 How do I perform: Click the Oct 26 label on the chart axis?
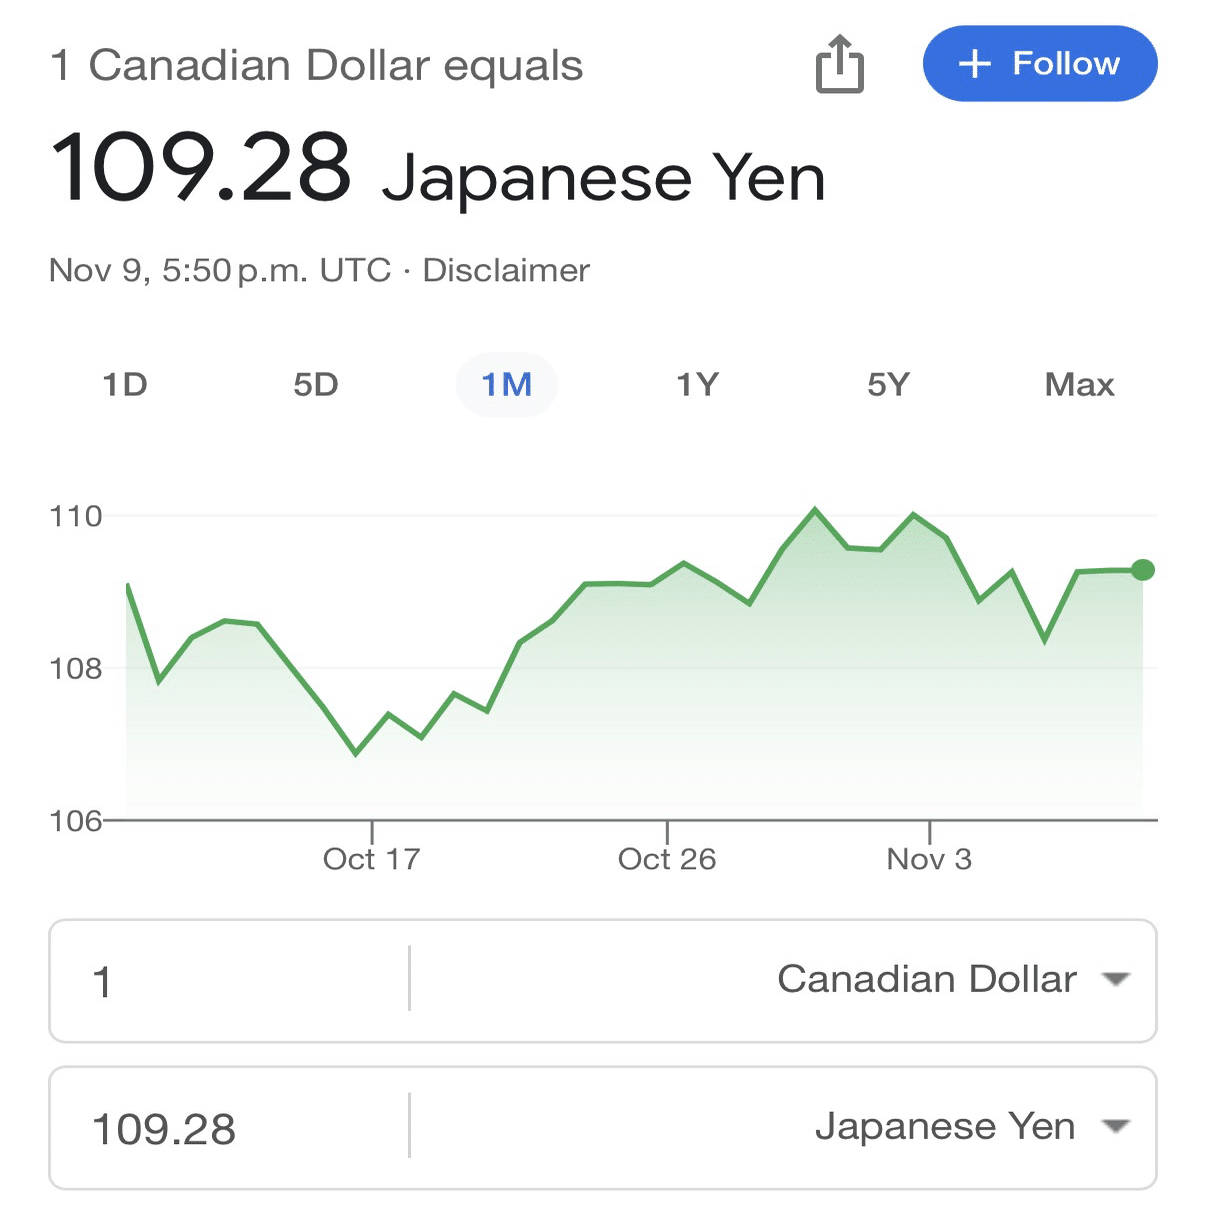[667, 858]
